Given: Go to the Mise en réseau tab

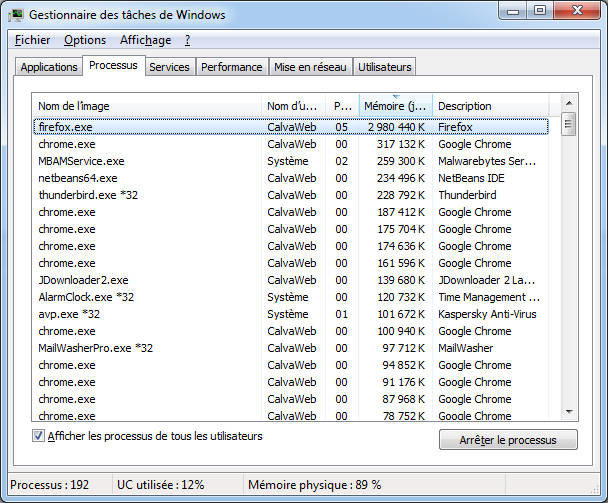Looking at the screenshot, I should 310,67.
